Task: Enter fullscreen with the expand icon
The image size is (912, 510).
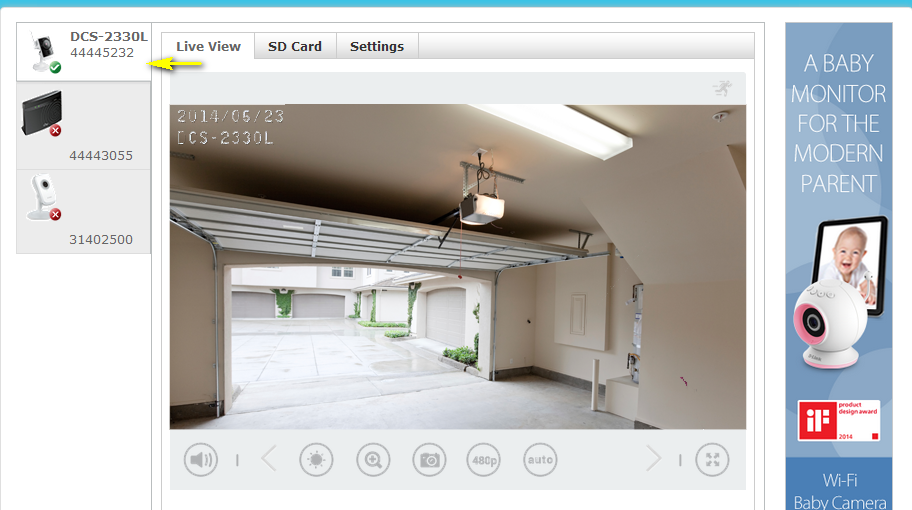Action: 712,460
